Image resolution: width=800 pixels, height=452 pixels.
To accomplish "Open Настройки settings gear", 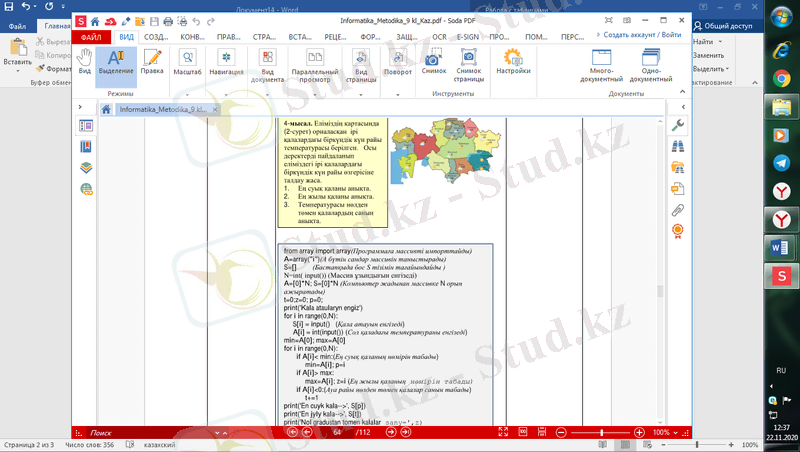I will (513, 63).
